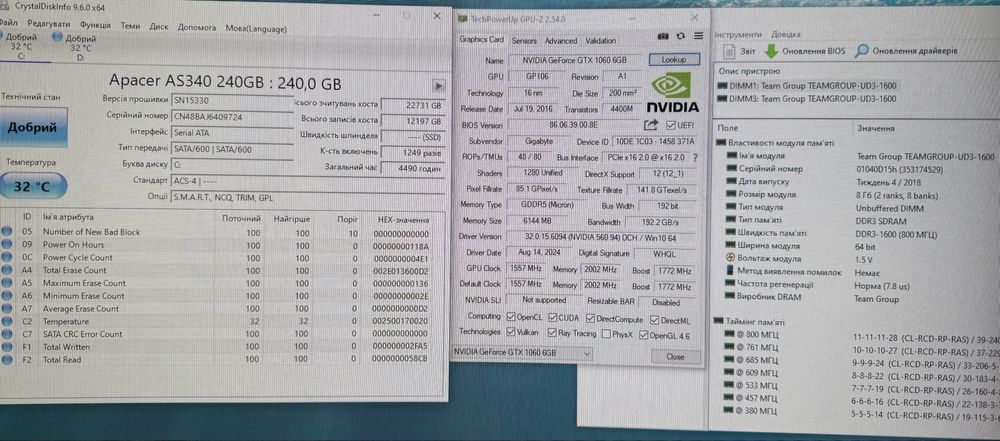Open the Функція menu in CrystalDiskInfo
This screenshot has width=1000, height=441.
[x=95, y=26]
